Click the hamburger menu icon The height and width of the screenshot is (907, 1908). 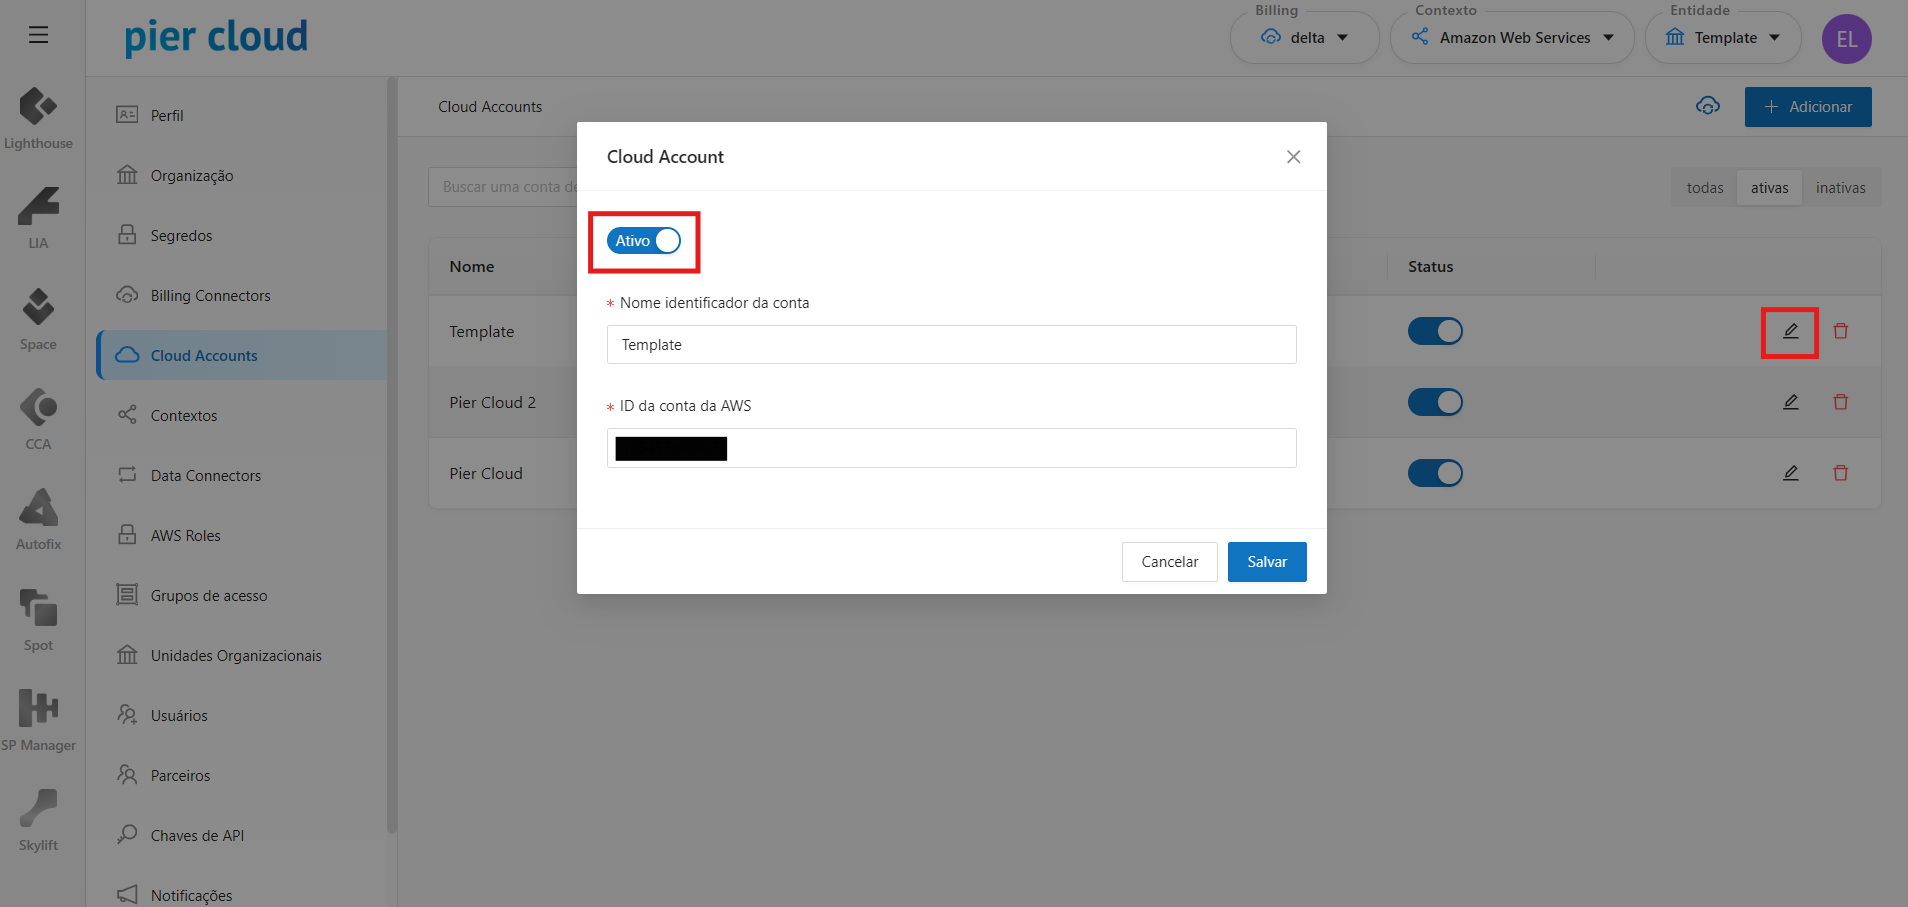click(38, 36)
